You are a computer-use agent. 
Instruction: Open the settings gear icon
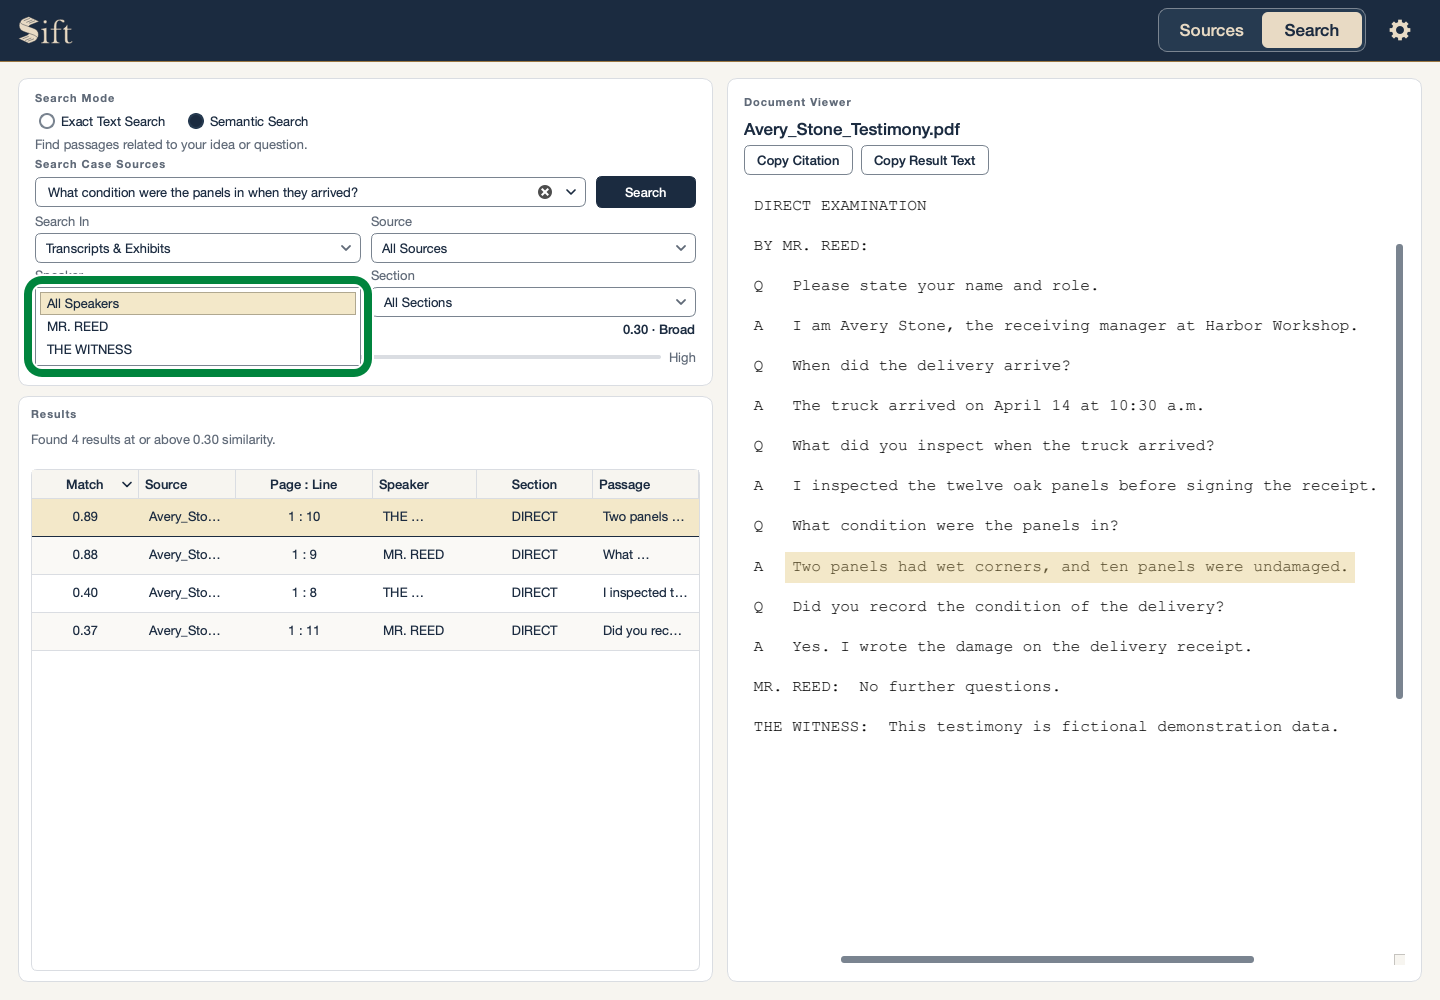1400,30
